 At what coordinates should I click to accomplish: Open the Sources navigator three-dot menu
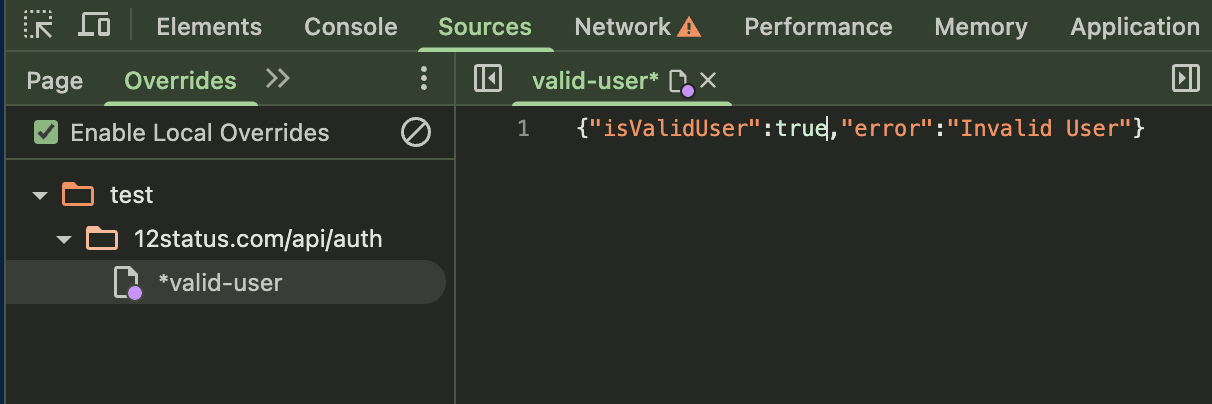click(x=424, y=79)
